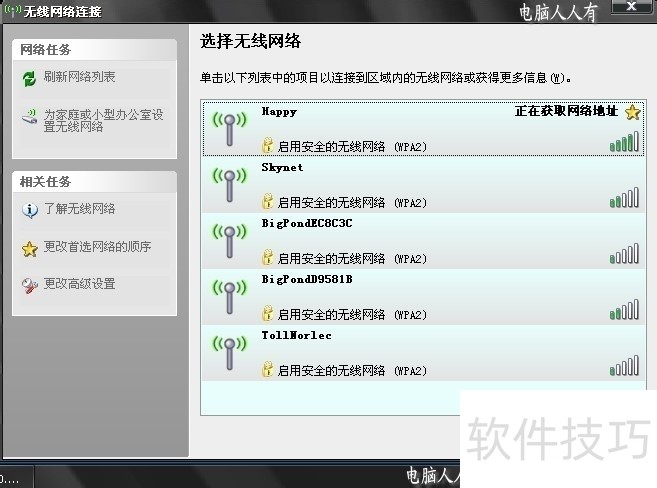Select the Skynet network name
The width and height of the screenshot is (657, 488).
pos(281,168)
